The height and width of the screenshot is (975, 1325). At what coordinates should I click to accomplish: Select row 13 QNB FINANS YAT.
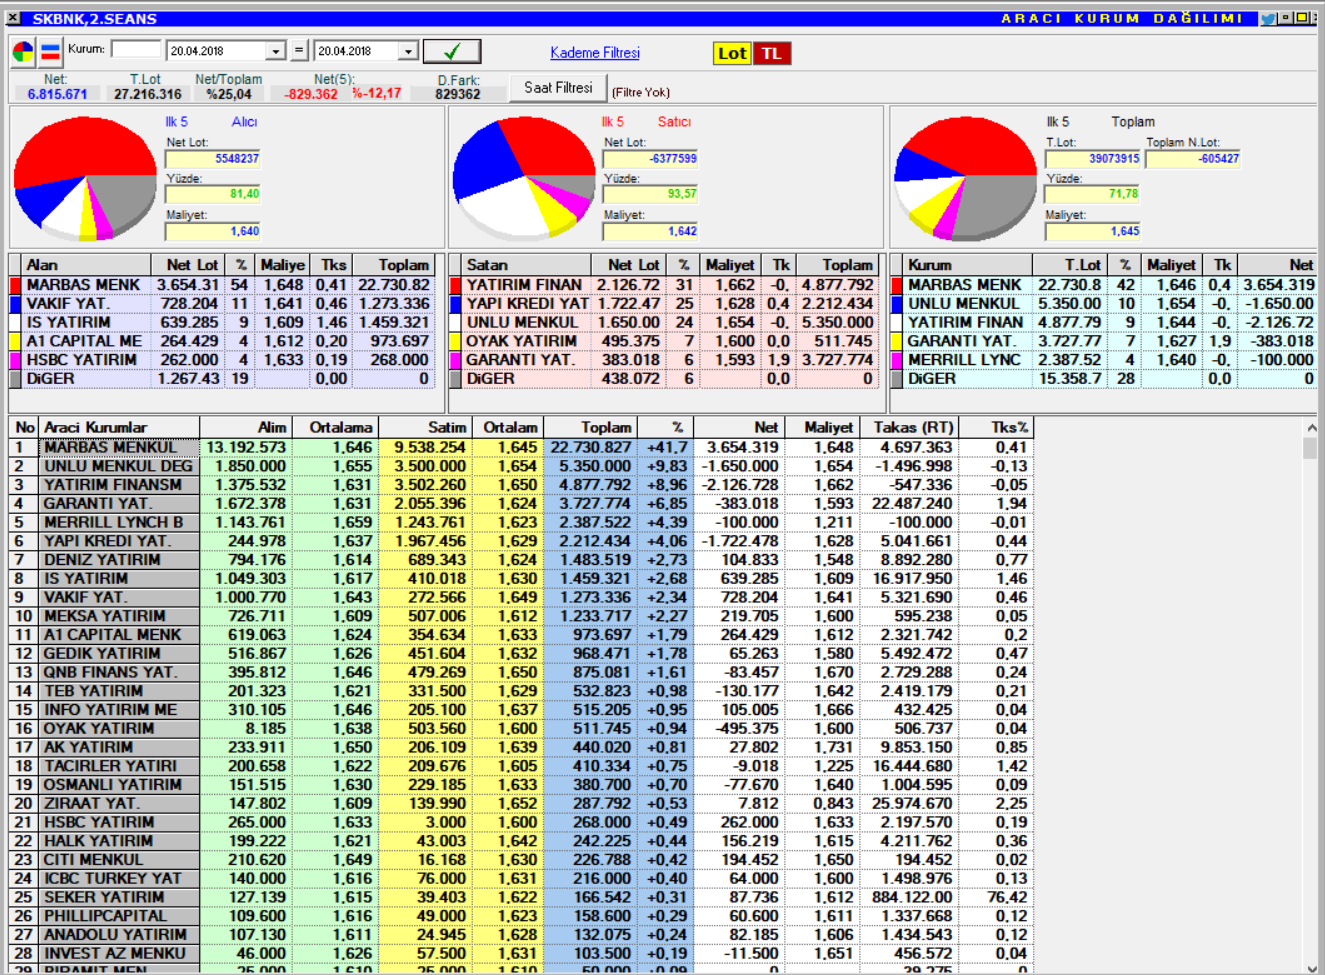(521, 672)
